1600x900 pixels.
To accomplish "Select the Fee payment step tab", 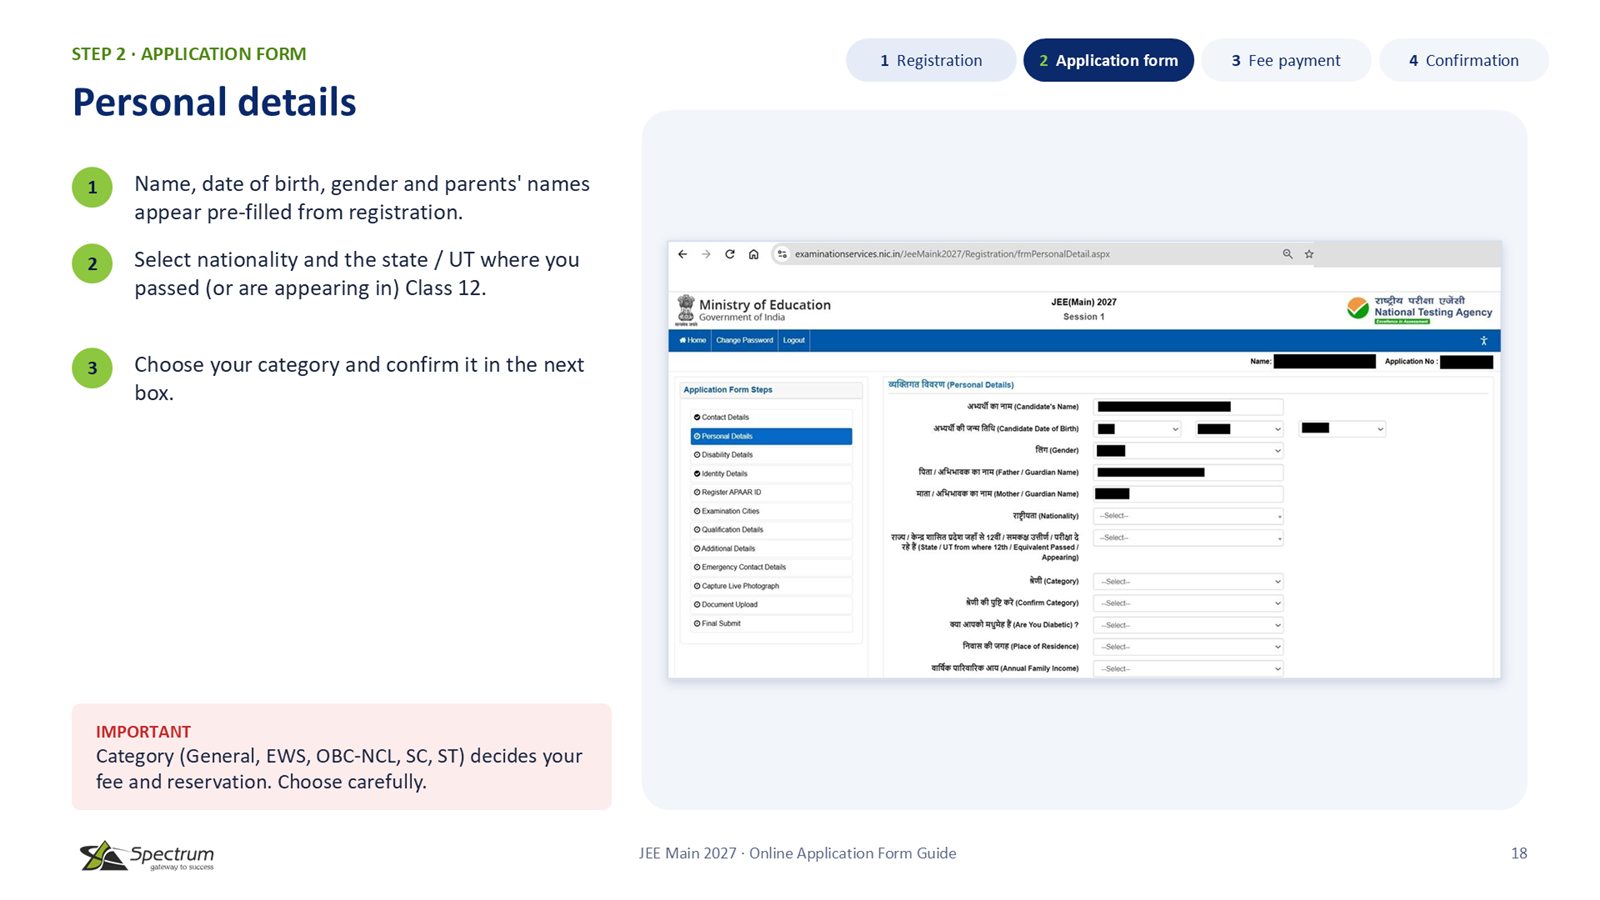I will coord(1286,60).
